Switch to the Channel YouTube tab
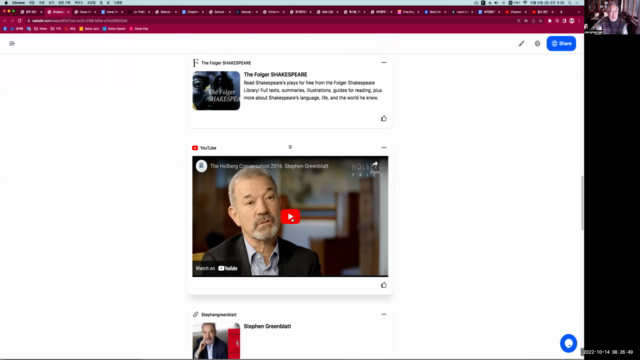The width and height of the screenshot is (640, 360). pos(516,12)
